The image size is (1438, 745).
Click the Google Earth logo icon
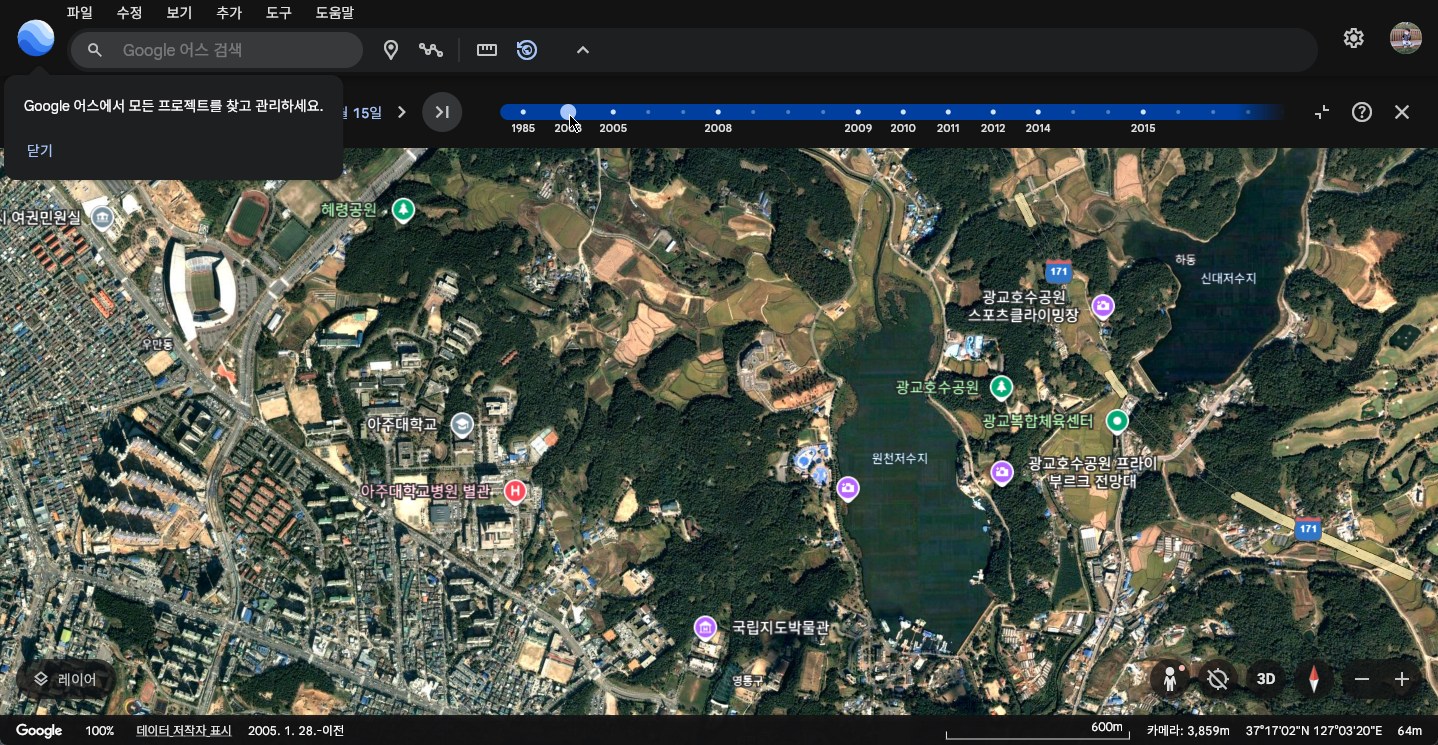click(36, 38)
